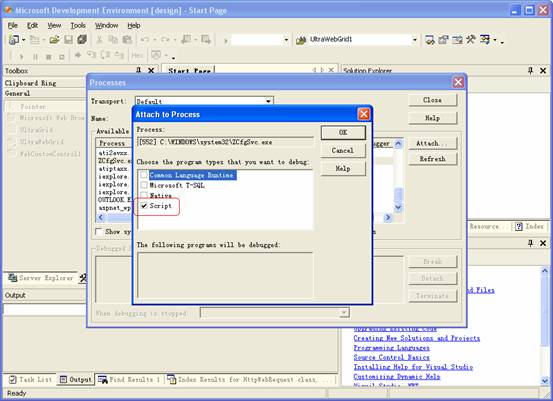Click OK in Attach to Process
Screen dimensions: 553x401
point(343,132)
